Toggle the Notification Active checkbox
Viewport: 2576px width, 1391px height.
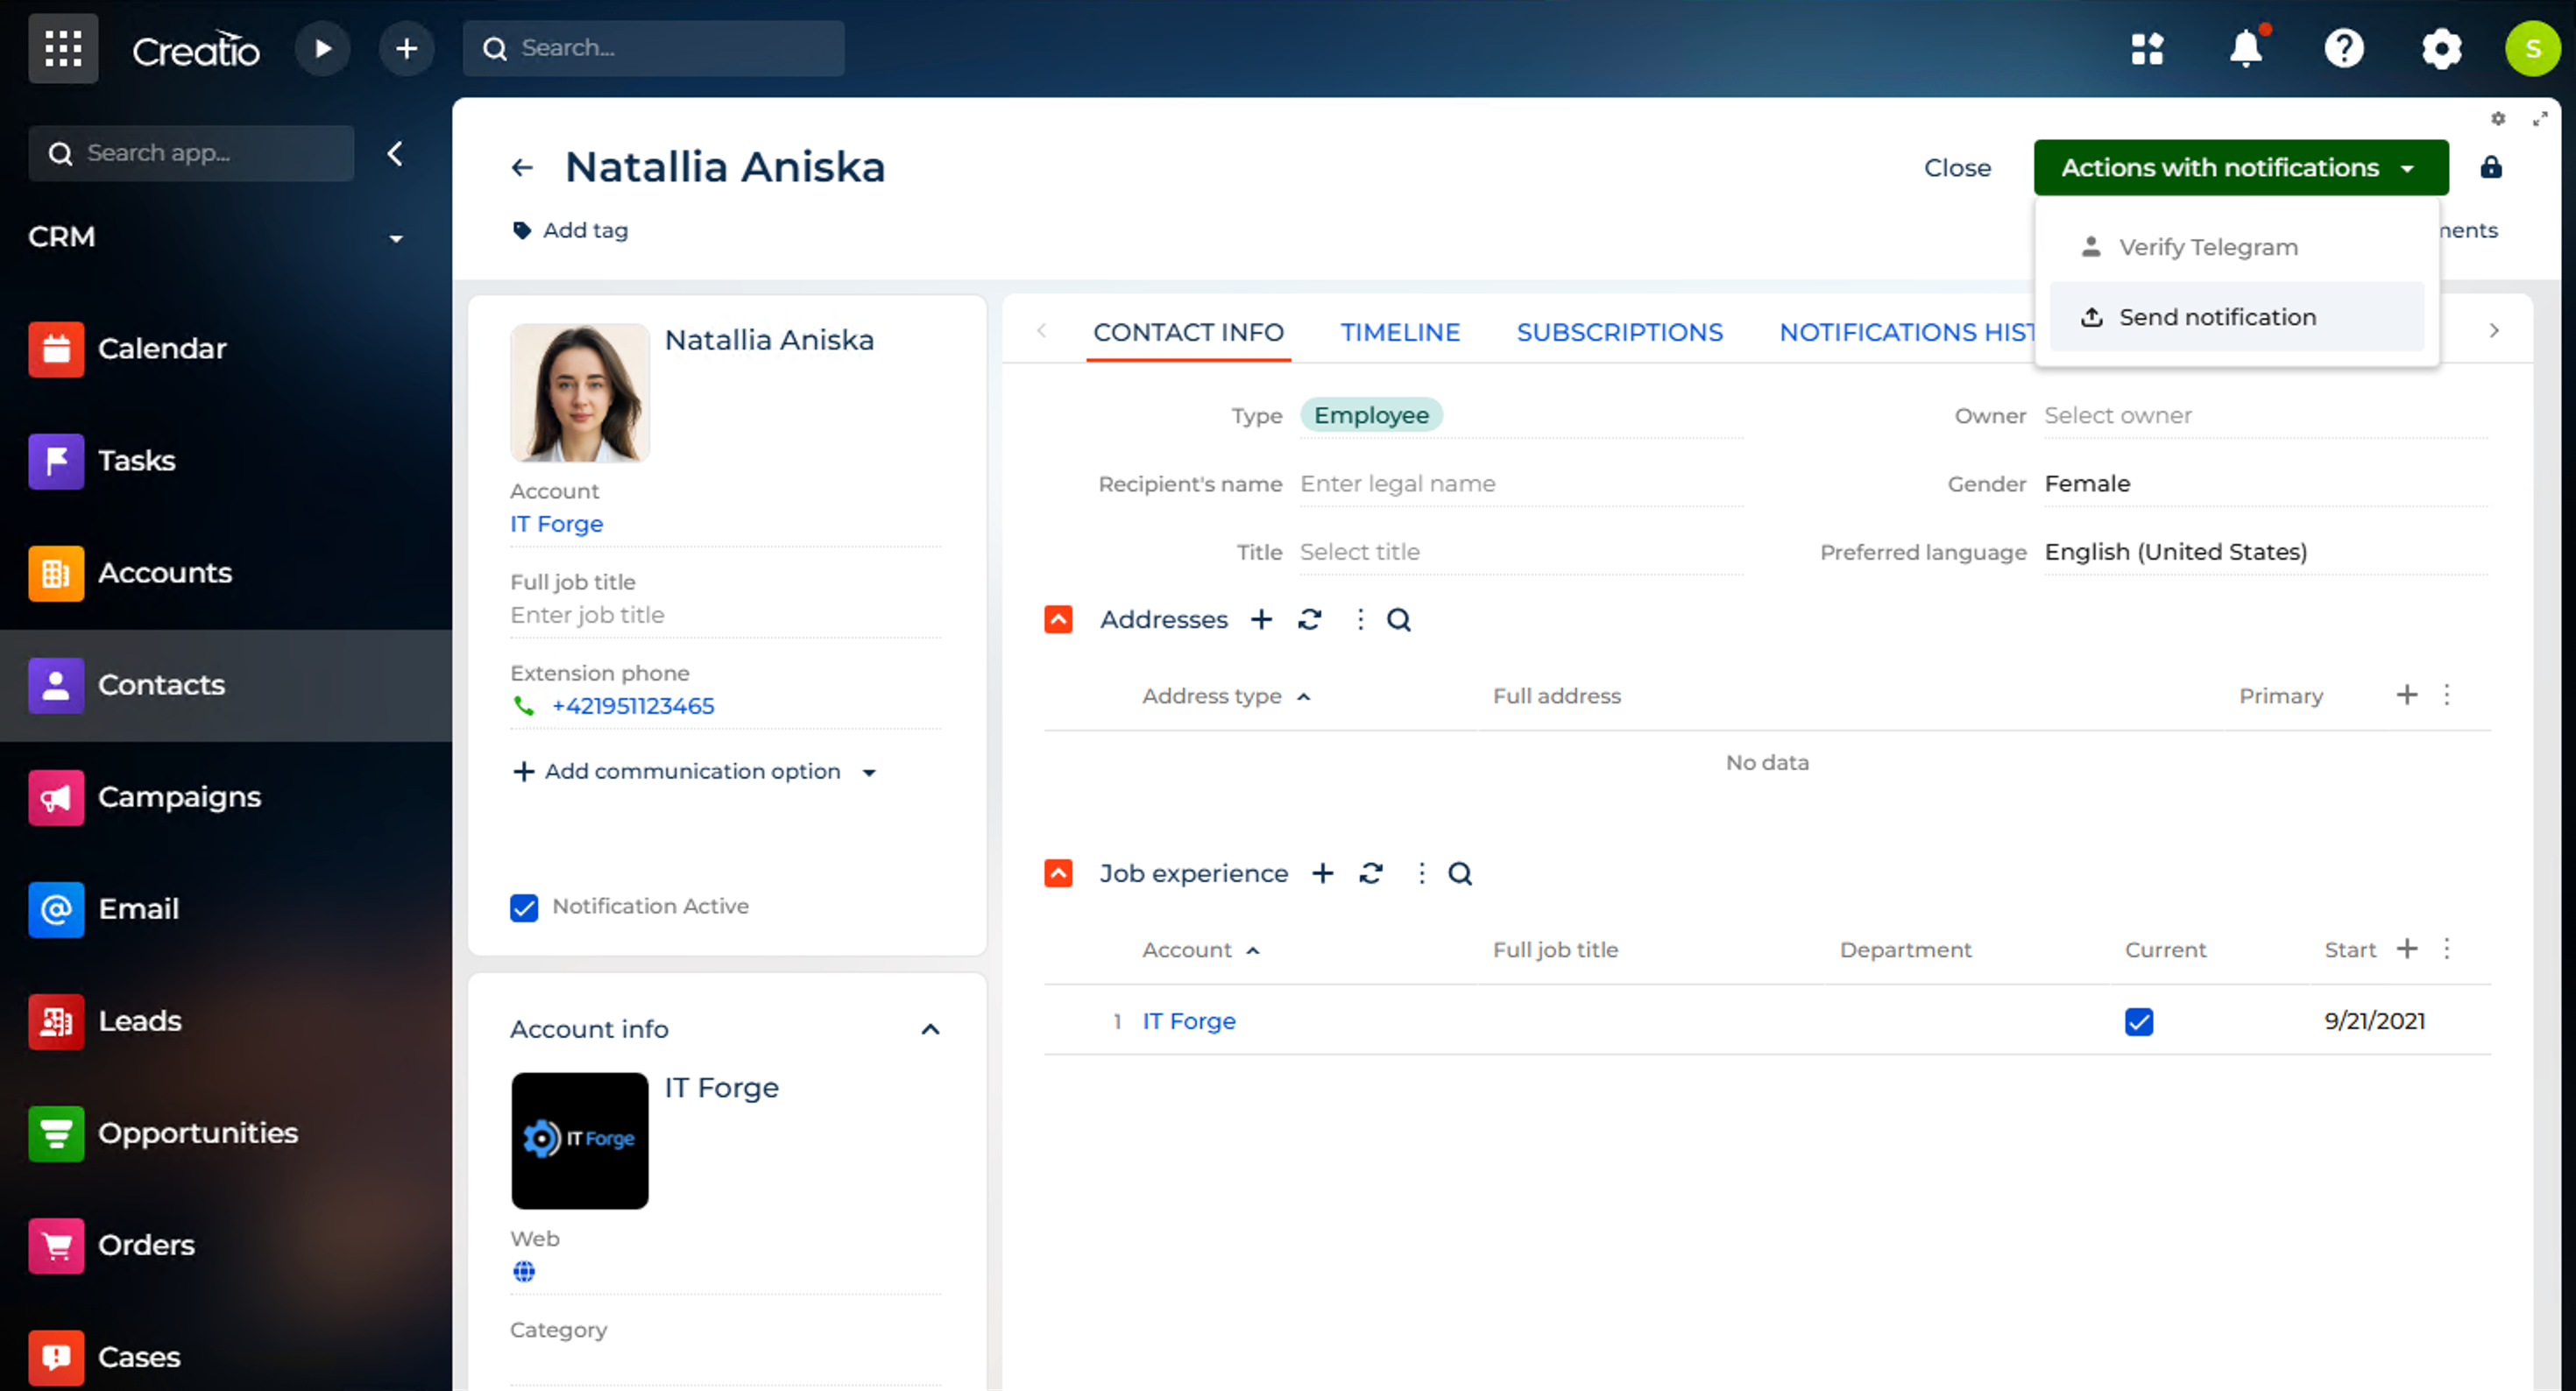[524, 907]
